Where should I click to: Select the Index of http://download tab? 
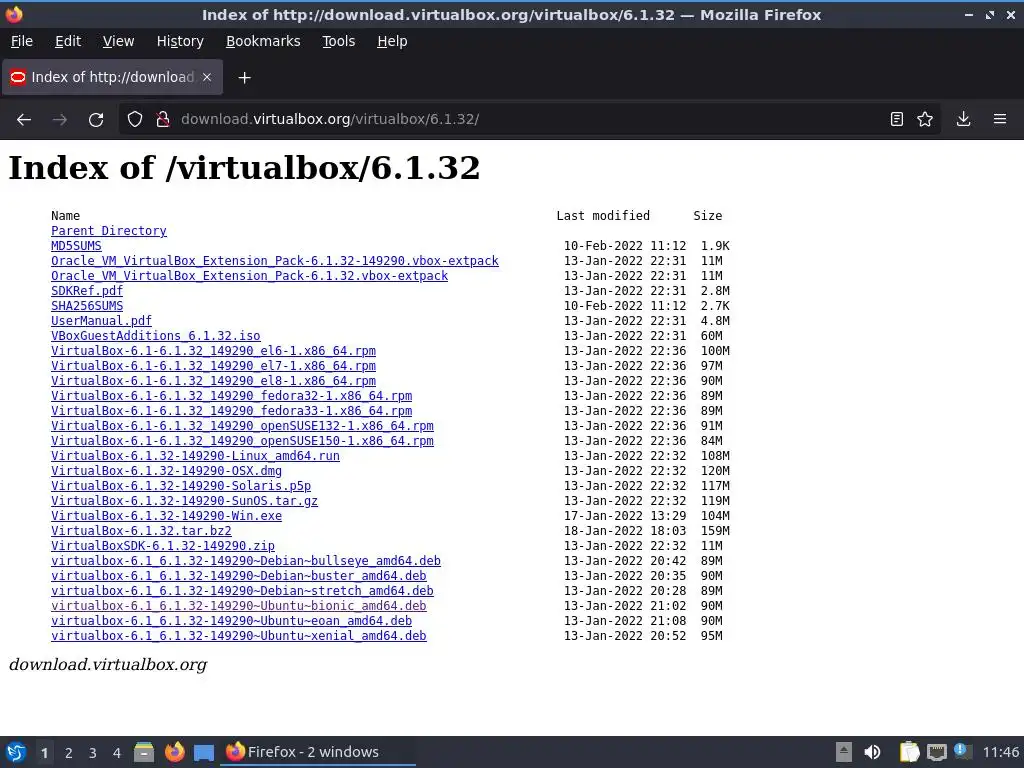(112, 77)
